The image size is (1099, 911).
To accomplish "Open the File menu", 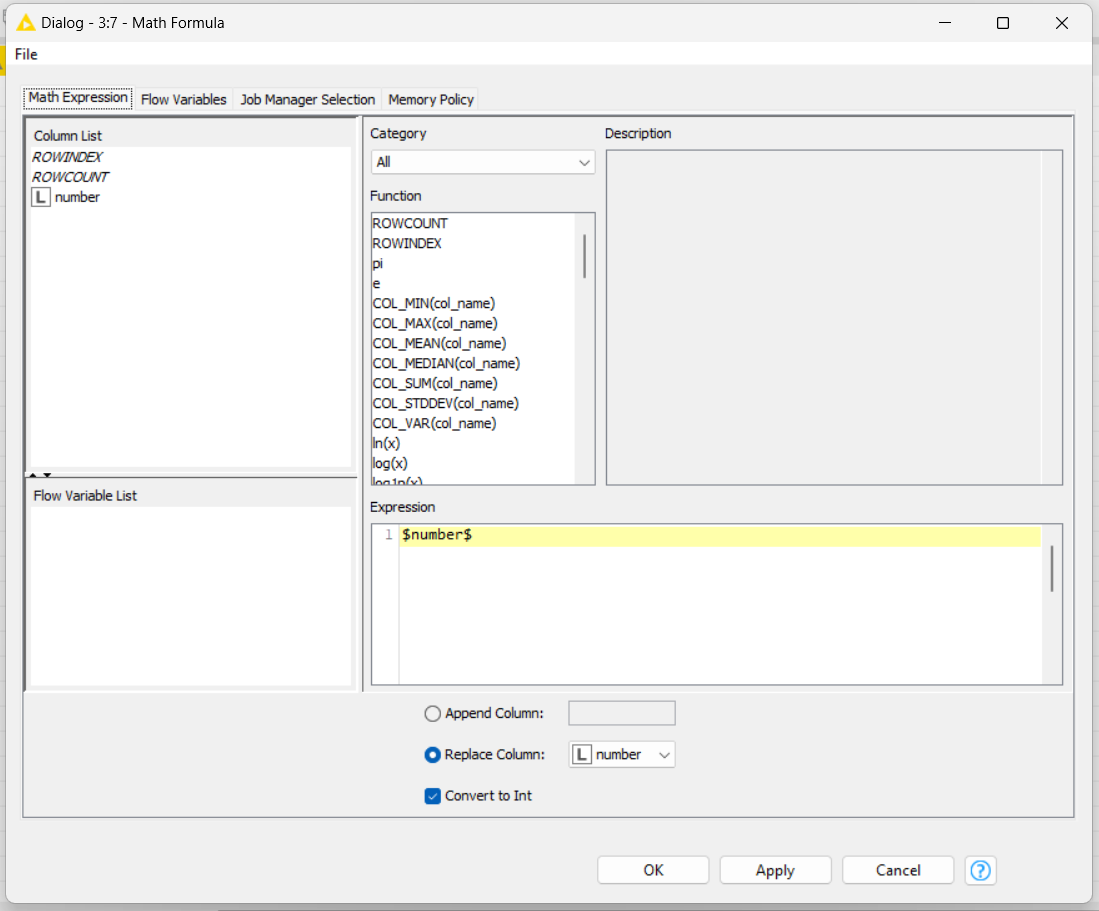I will [x=26, y=54].
